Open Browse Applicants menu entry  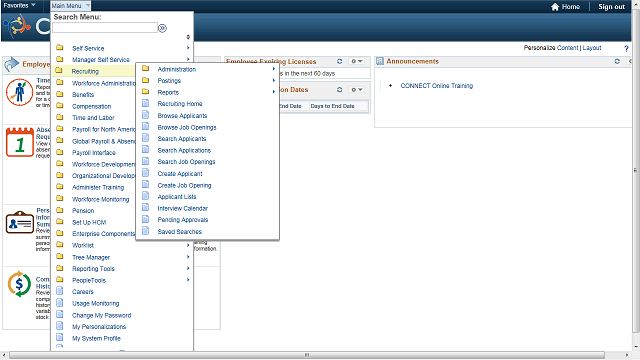pyautogui.click(x=182, y=116)
